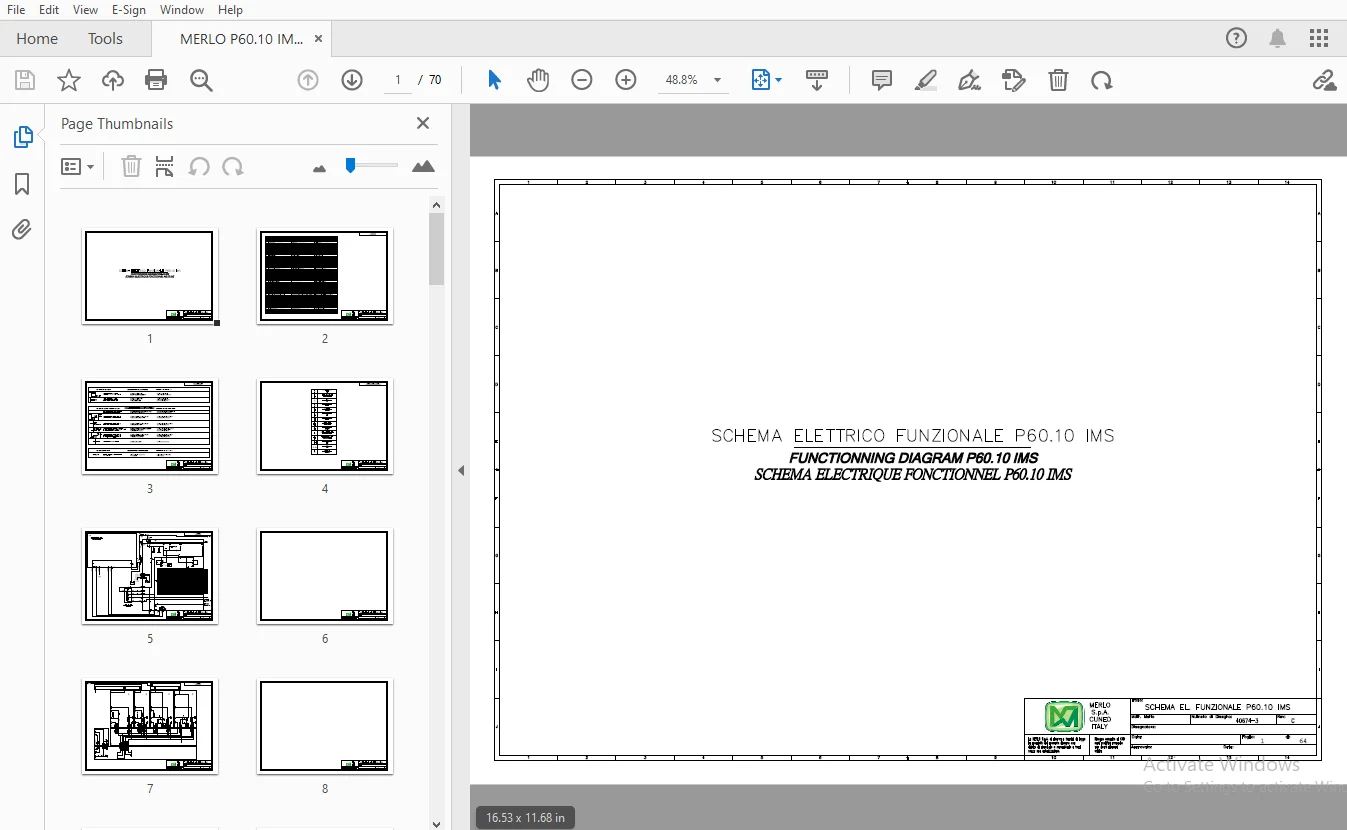Select page 4 thumbnail
Screen dimensions: 1347x830
(325, 426)
